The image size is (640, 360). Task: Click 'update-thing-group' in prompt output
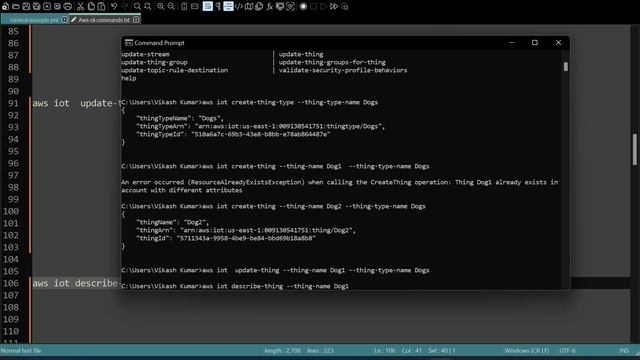coord(154,62)
